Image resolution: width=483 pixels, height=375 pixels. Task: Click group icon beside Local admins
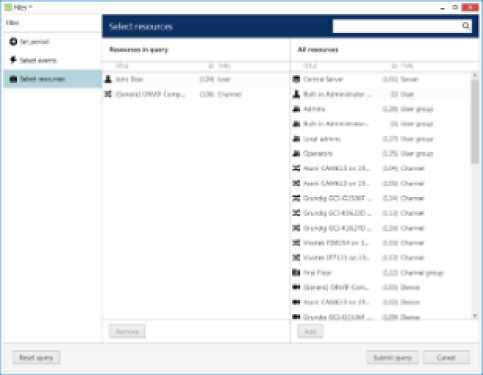296,139
